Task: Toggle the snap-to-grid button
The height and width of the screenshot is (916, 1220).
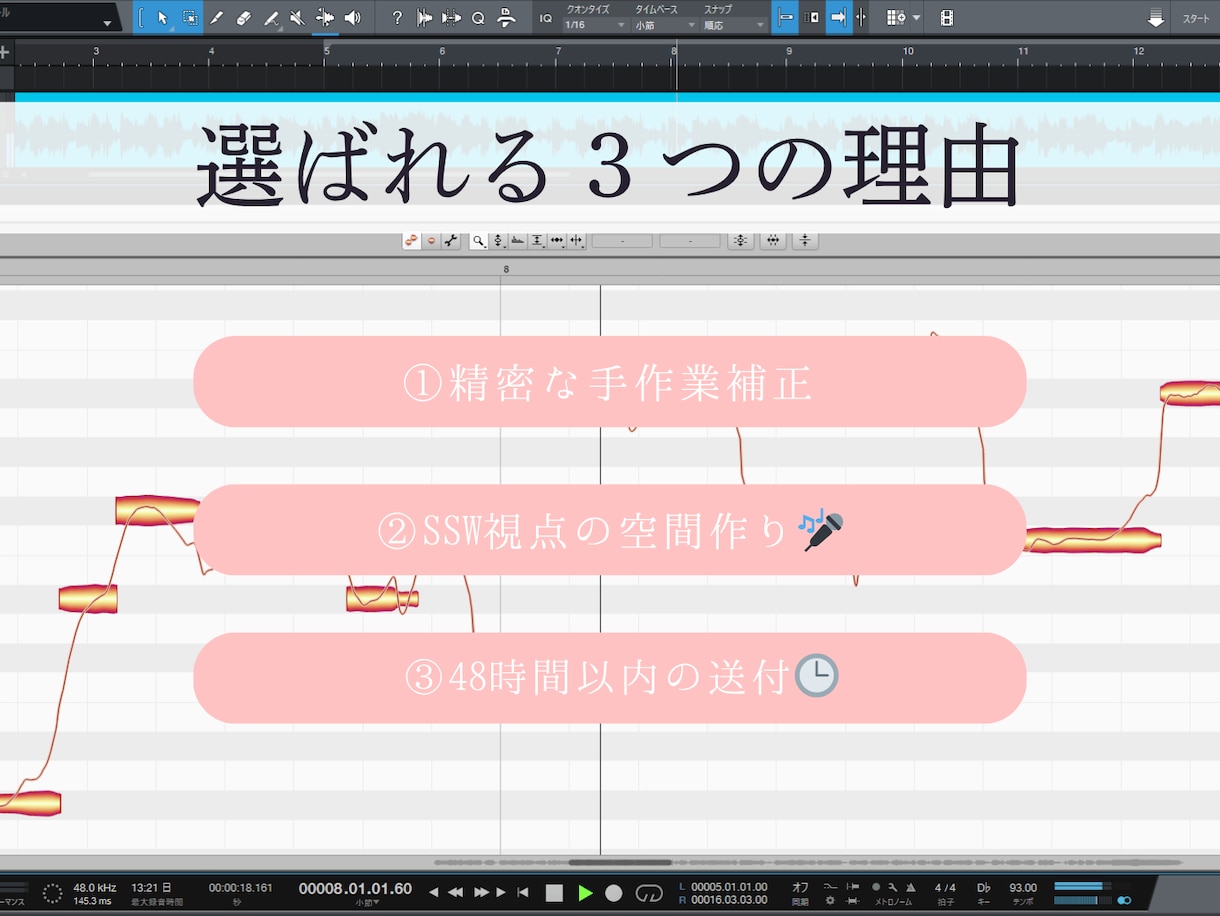Action: click(x=786, y=18)
